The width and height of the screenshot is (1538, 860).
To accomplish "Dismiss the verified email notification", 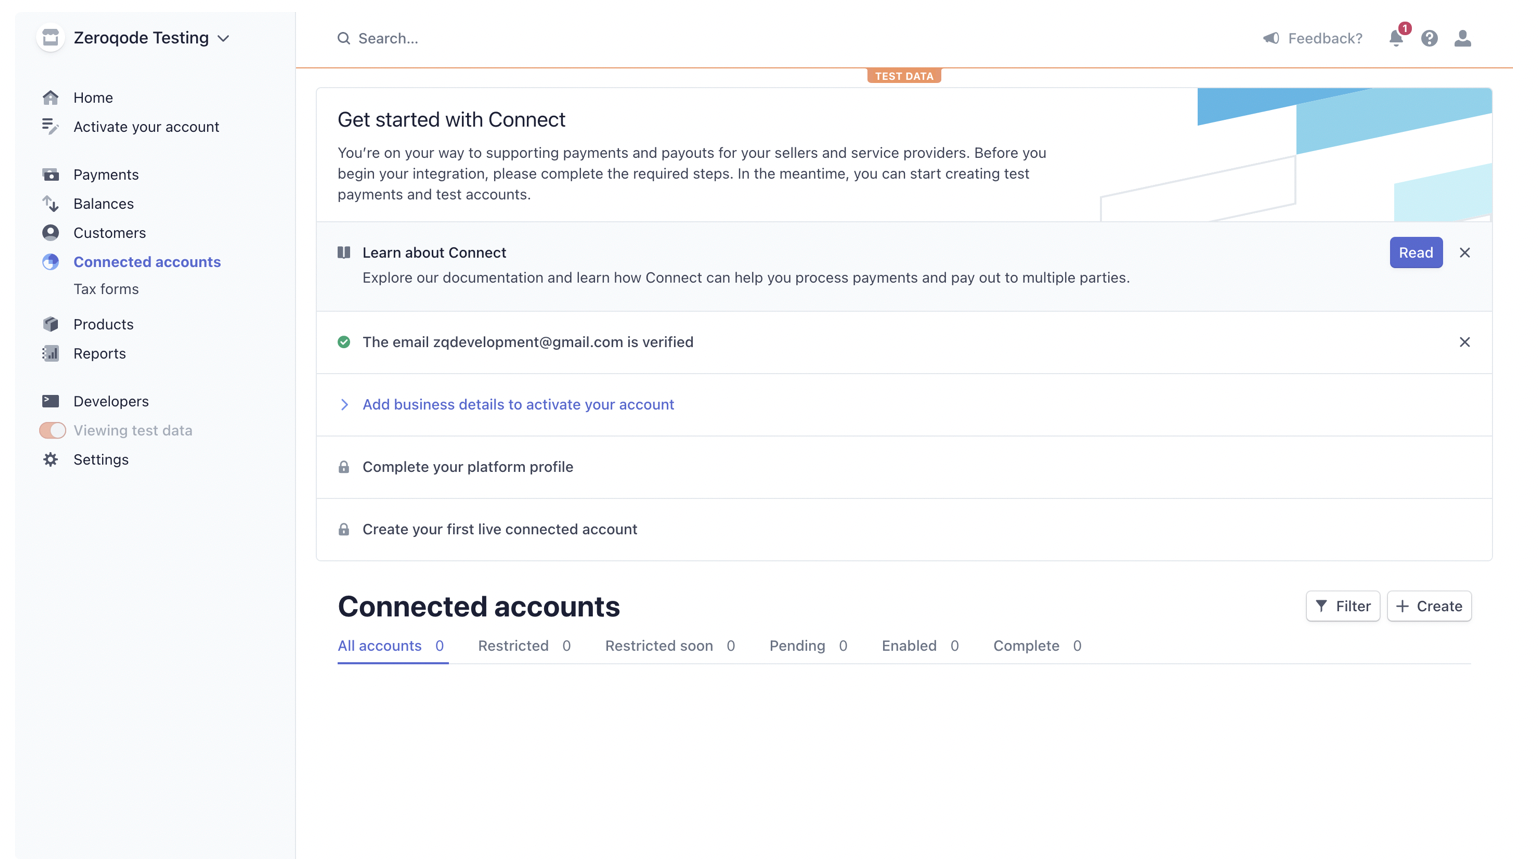I will click(x=1464, y=342).
